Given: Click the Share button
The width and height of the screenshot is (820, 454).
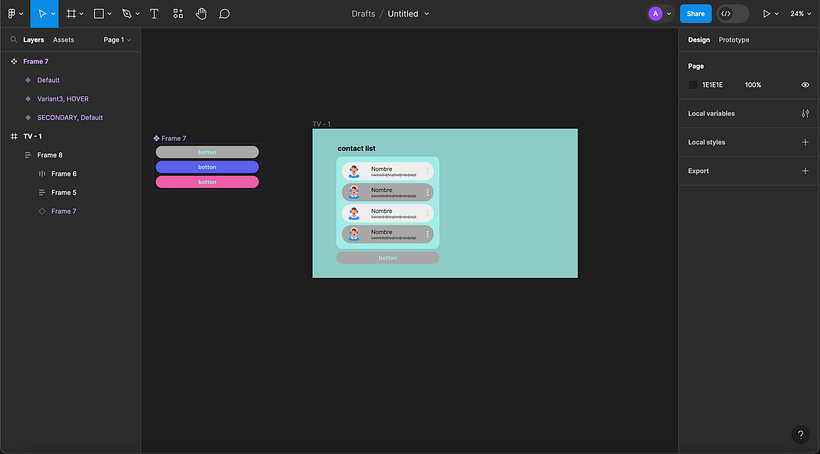Looking at the screenshot, I should coord(695,14).
